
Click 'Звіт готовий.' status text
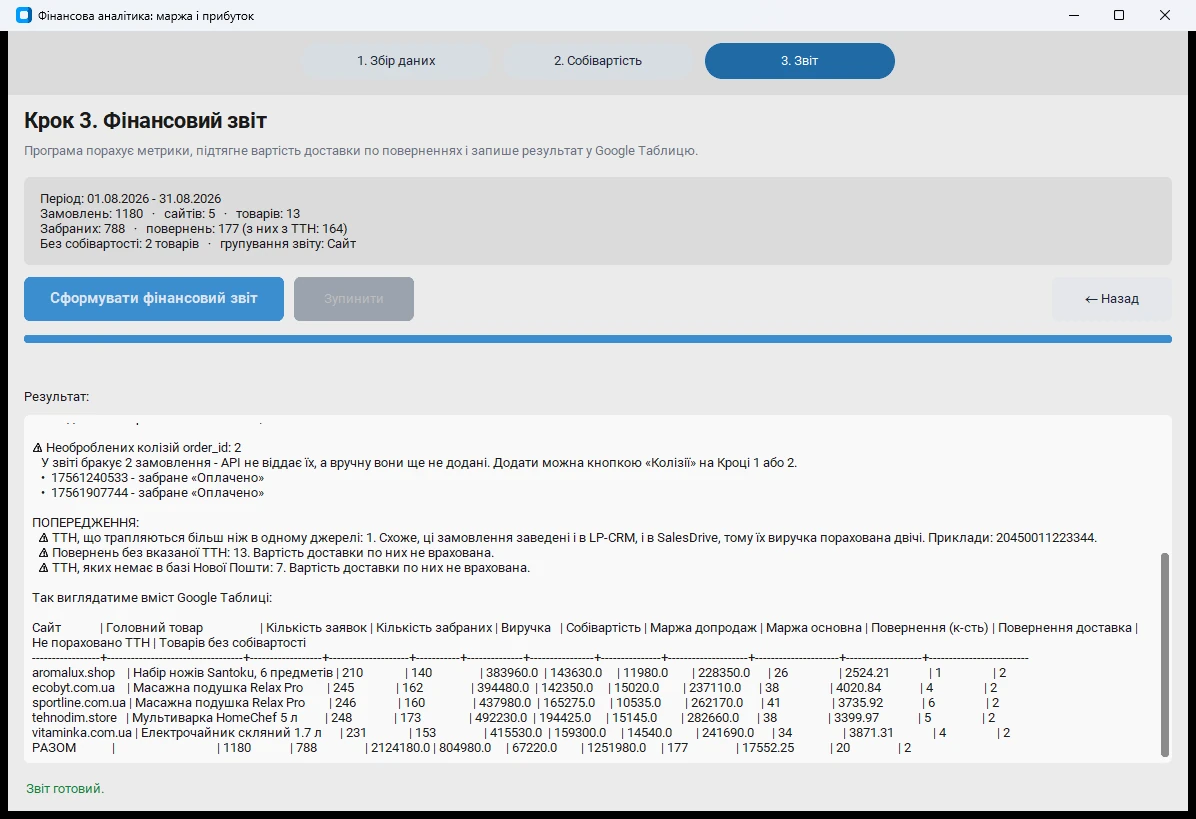tap(65, 788)
